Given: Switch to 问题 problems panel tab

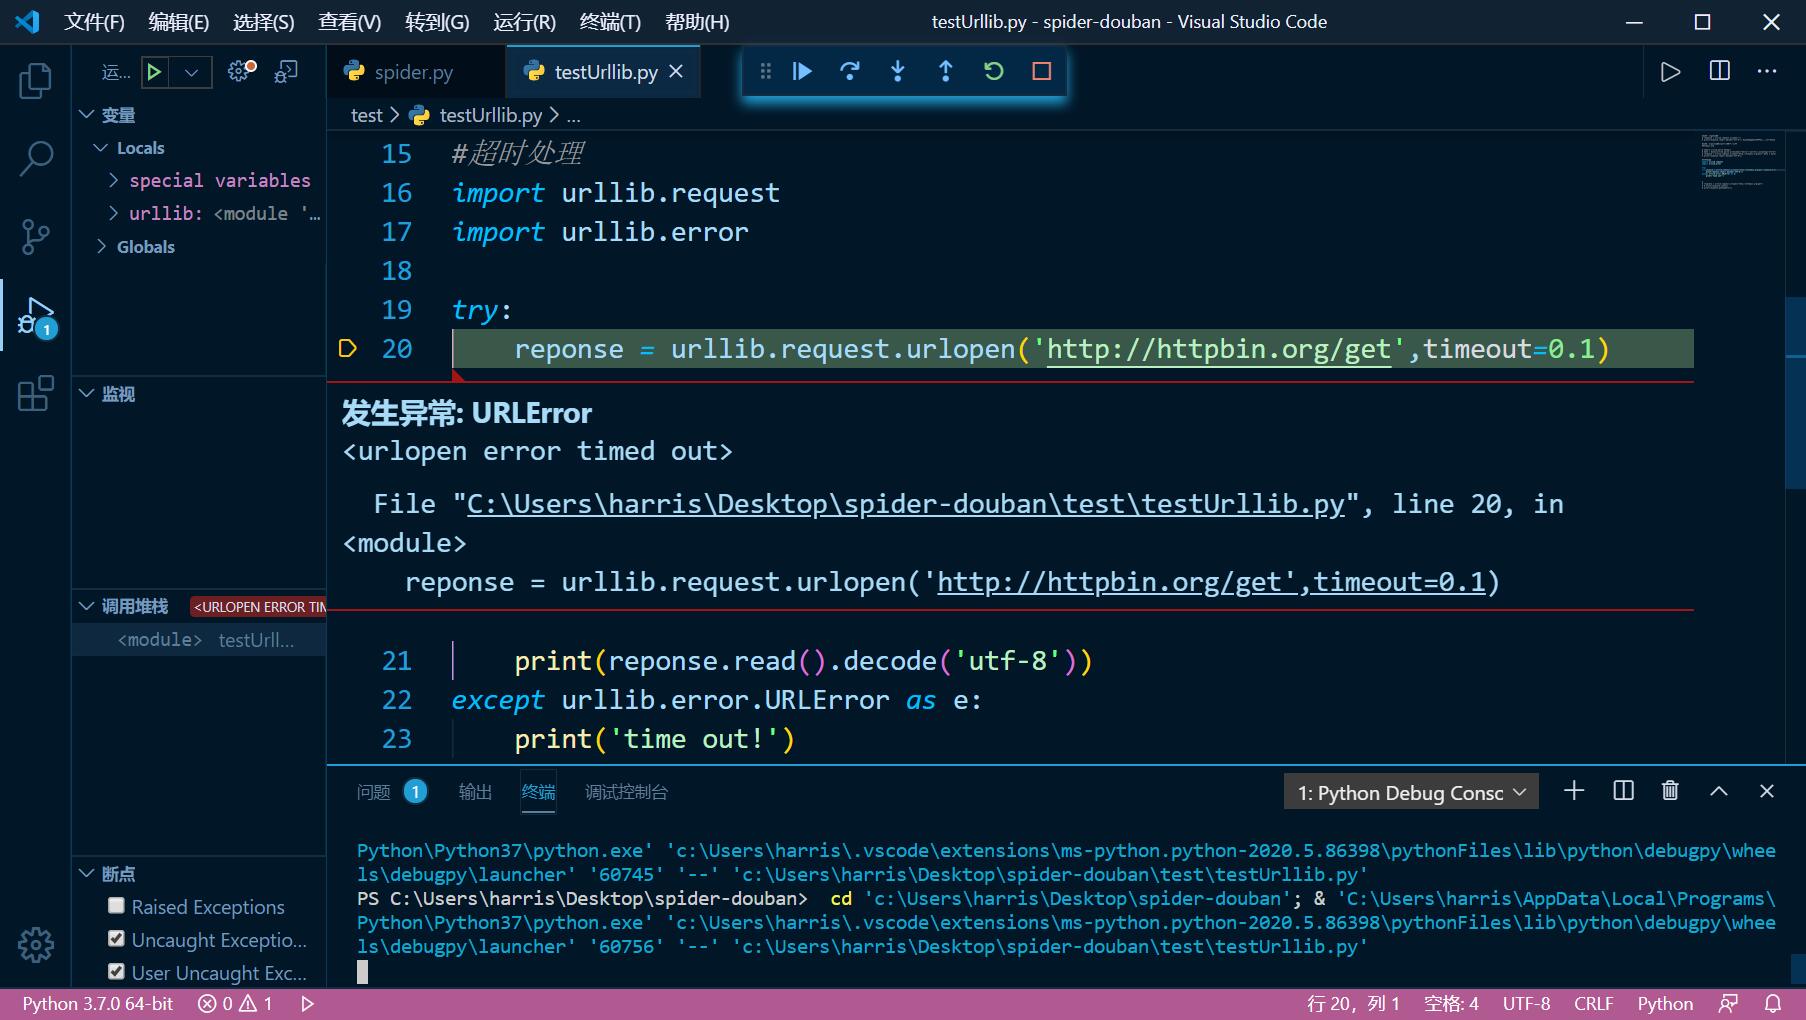Looking at the screenshot, I should [x=391, y=792].
